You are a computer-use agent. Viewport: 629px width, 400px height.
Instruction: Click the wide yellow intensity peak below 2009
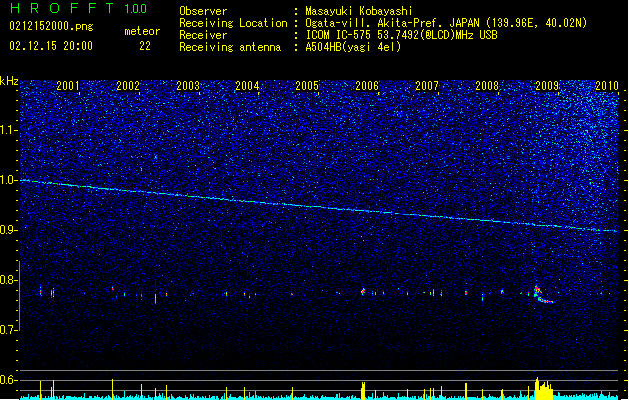point(544,389)
